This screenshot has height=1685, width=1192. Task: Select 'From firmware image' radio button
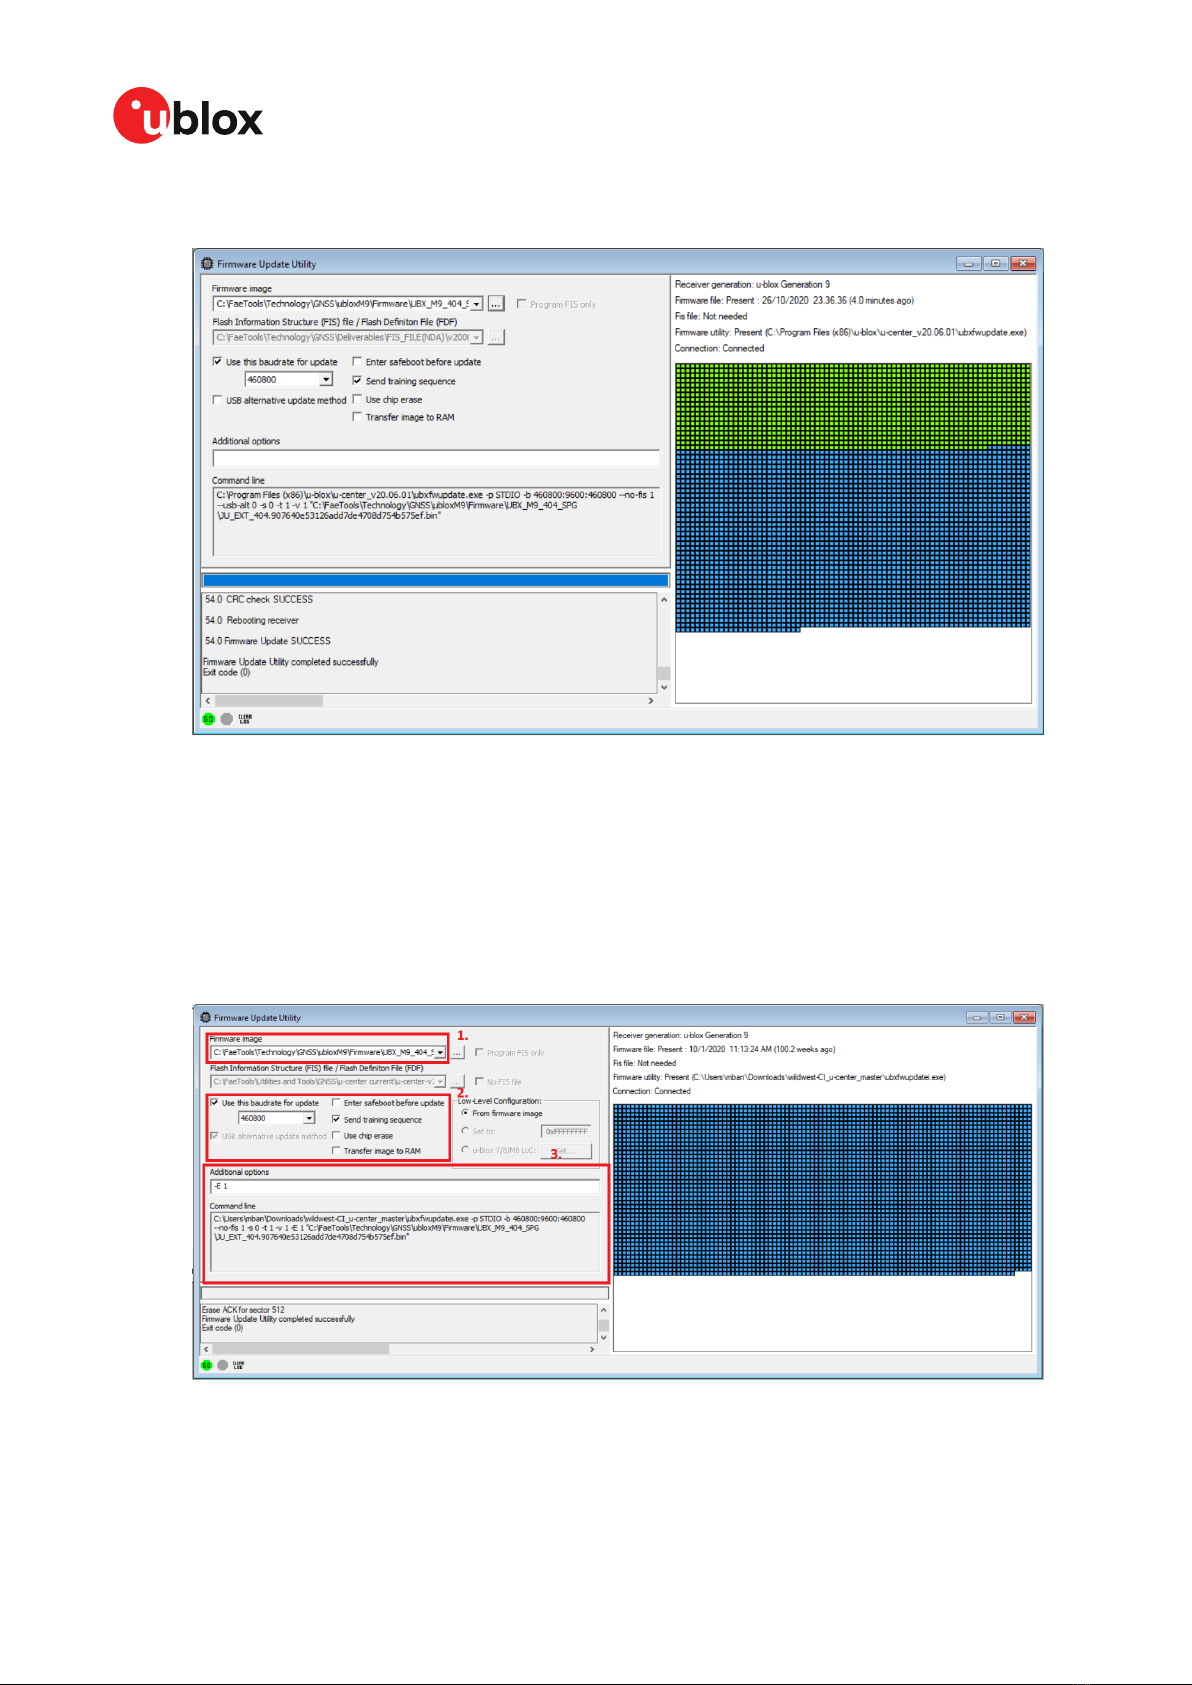(465, 1113)
